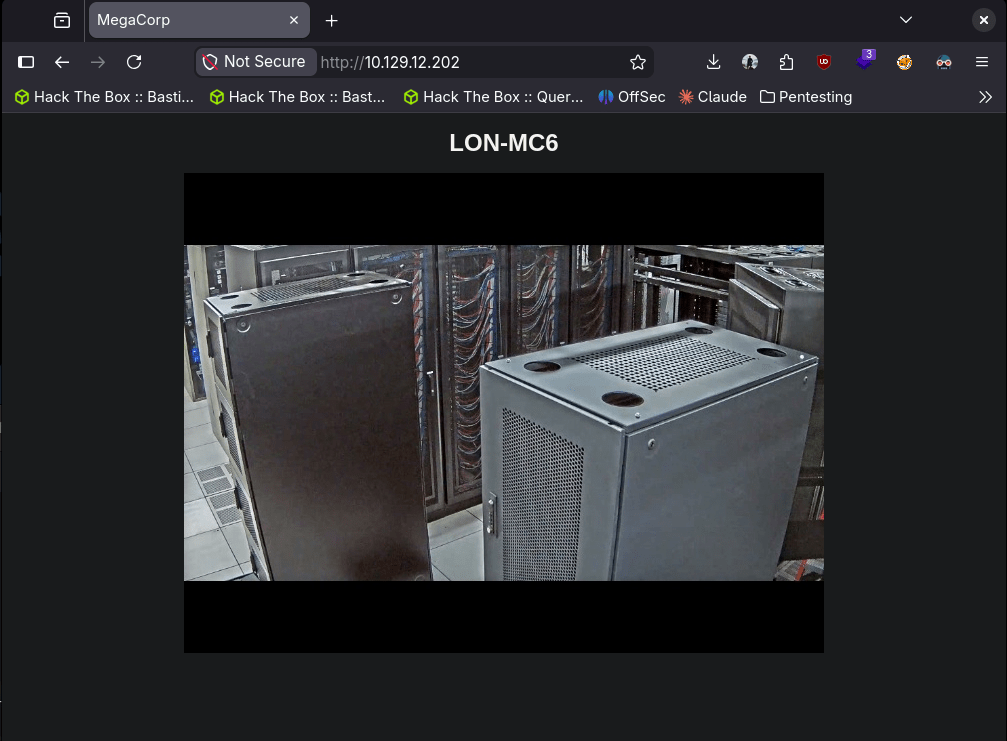
Task: Open the Downloads panel
Action: coord(713,62)
